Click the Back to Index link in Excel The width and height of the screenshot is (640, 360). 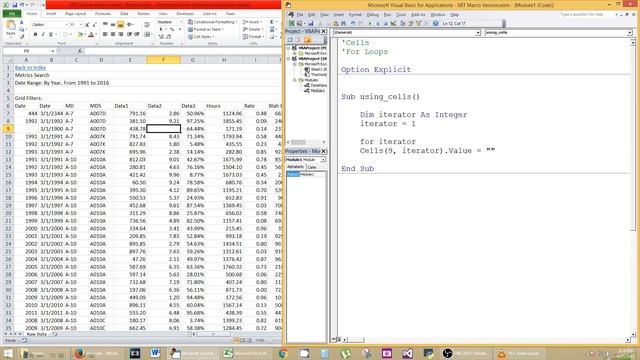point(30,68)
